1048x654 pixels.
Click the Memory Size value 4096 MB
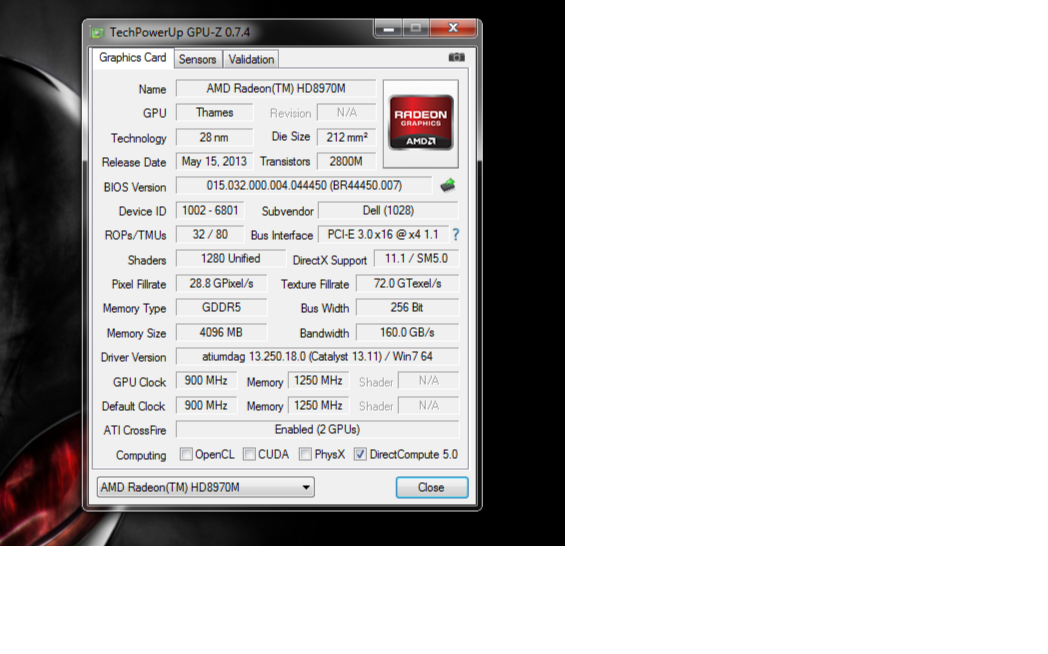(221, 332)
